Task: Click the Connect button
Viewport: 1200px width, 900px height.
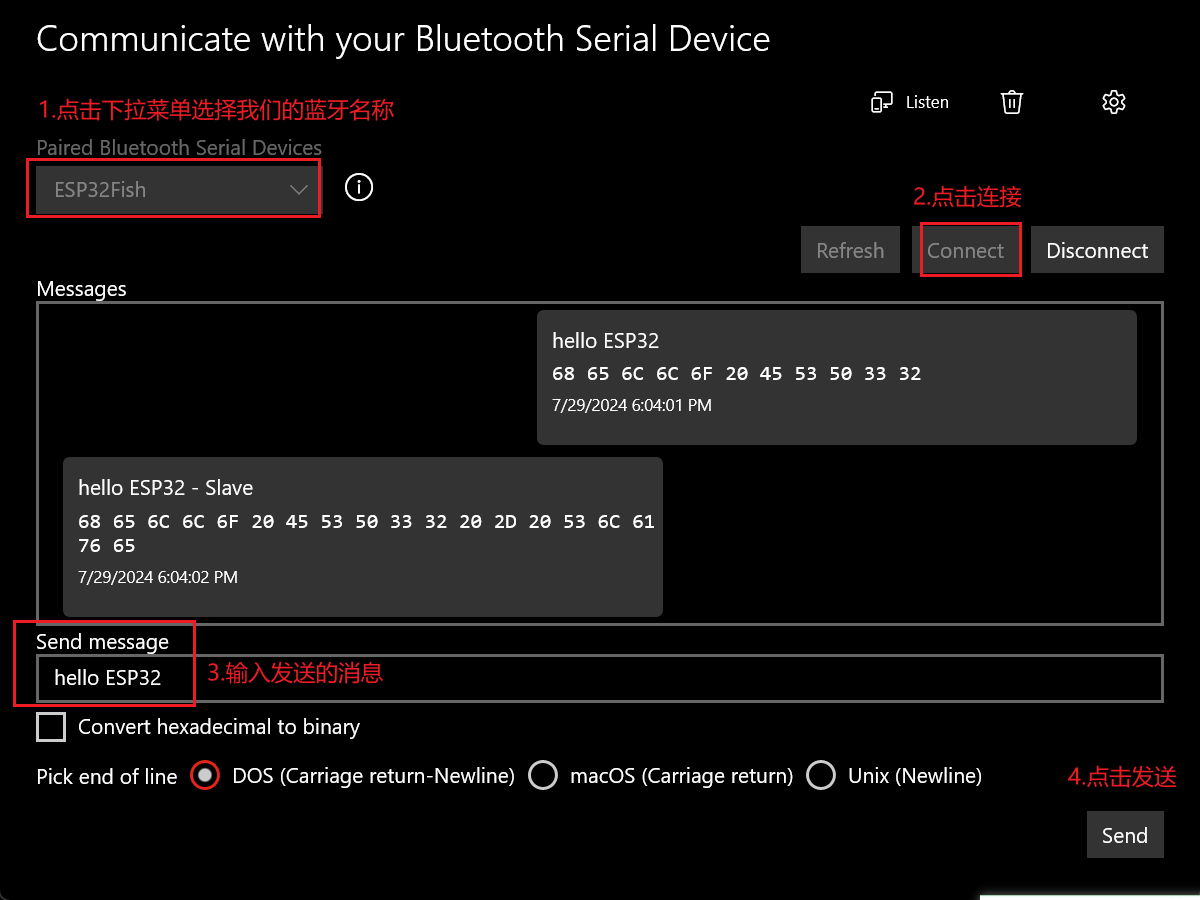Action: click(965, 250)
